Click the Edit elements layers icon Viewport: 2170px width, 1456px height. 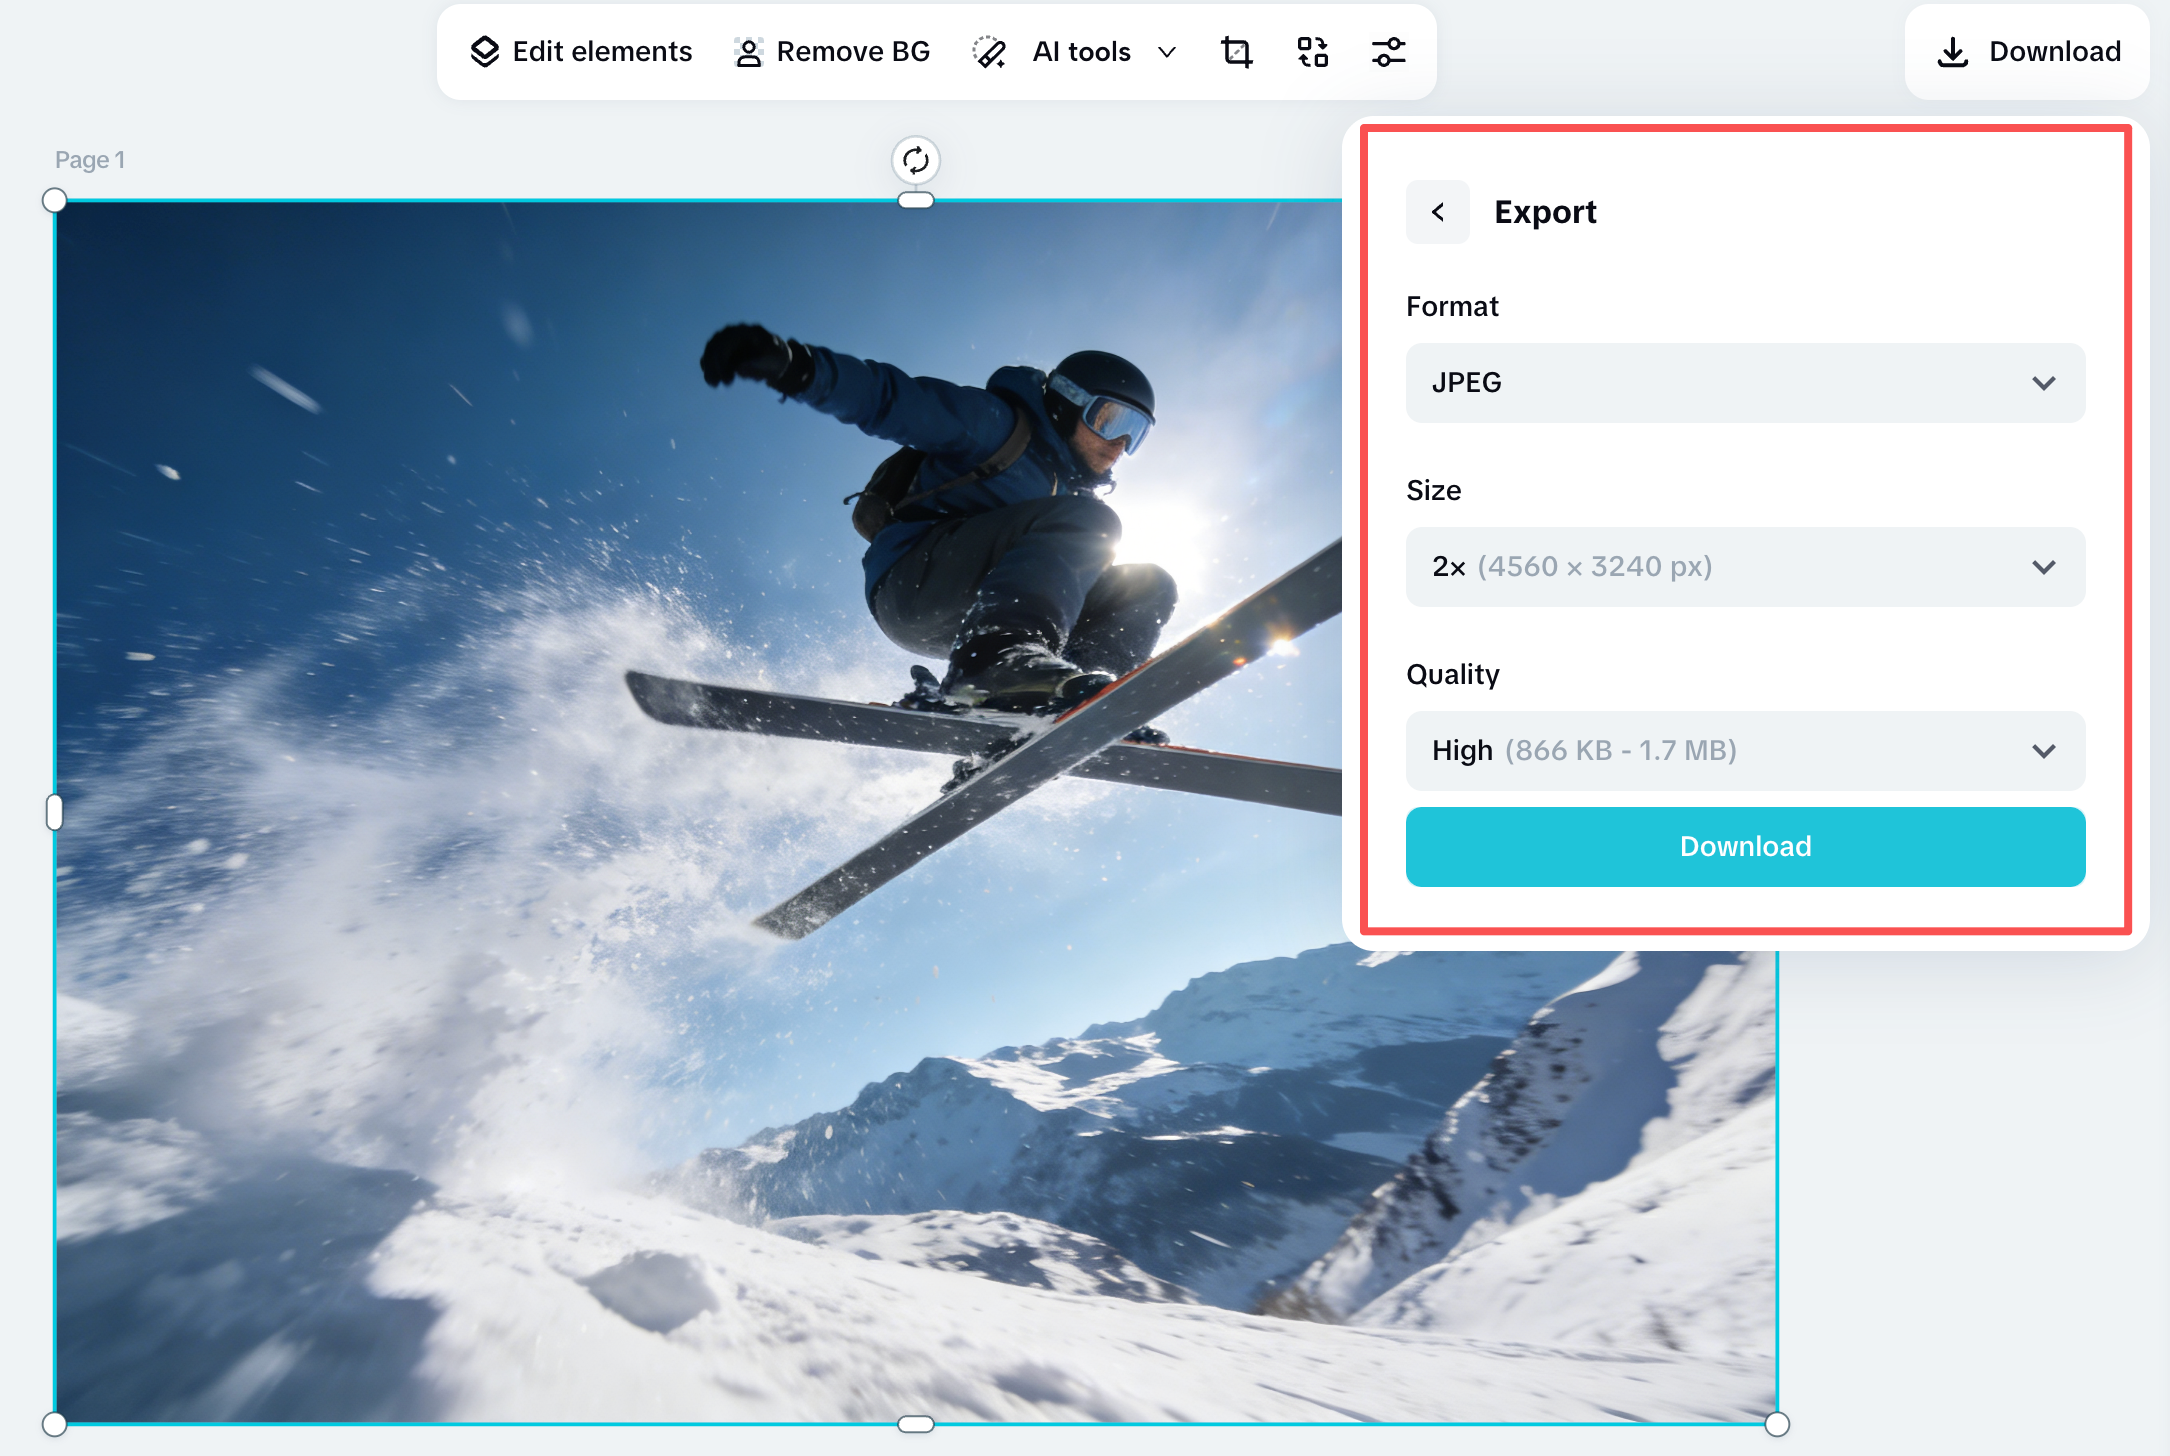coord(485,52)
